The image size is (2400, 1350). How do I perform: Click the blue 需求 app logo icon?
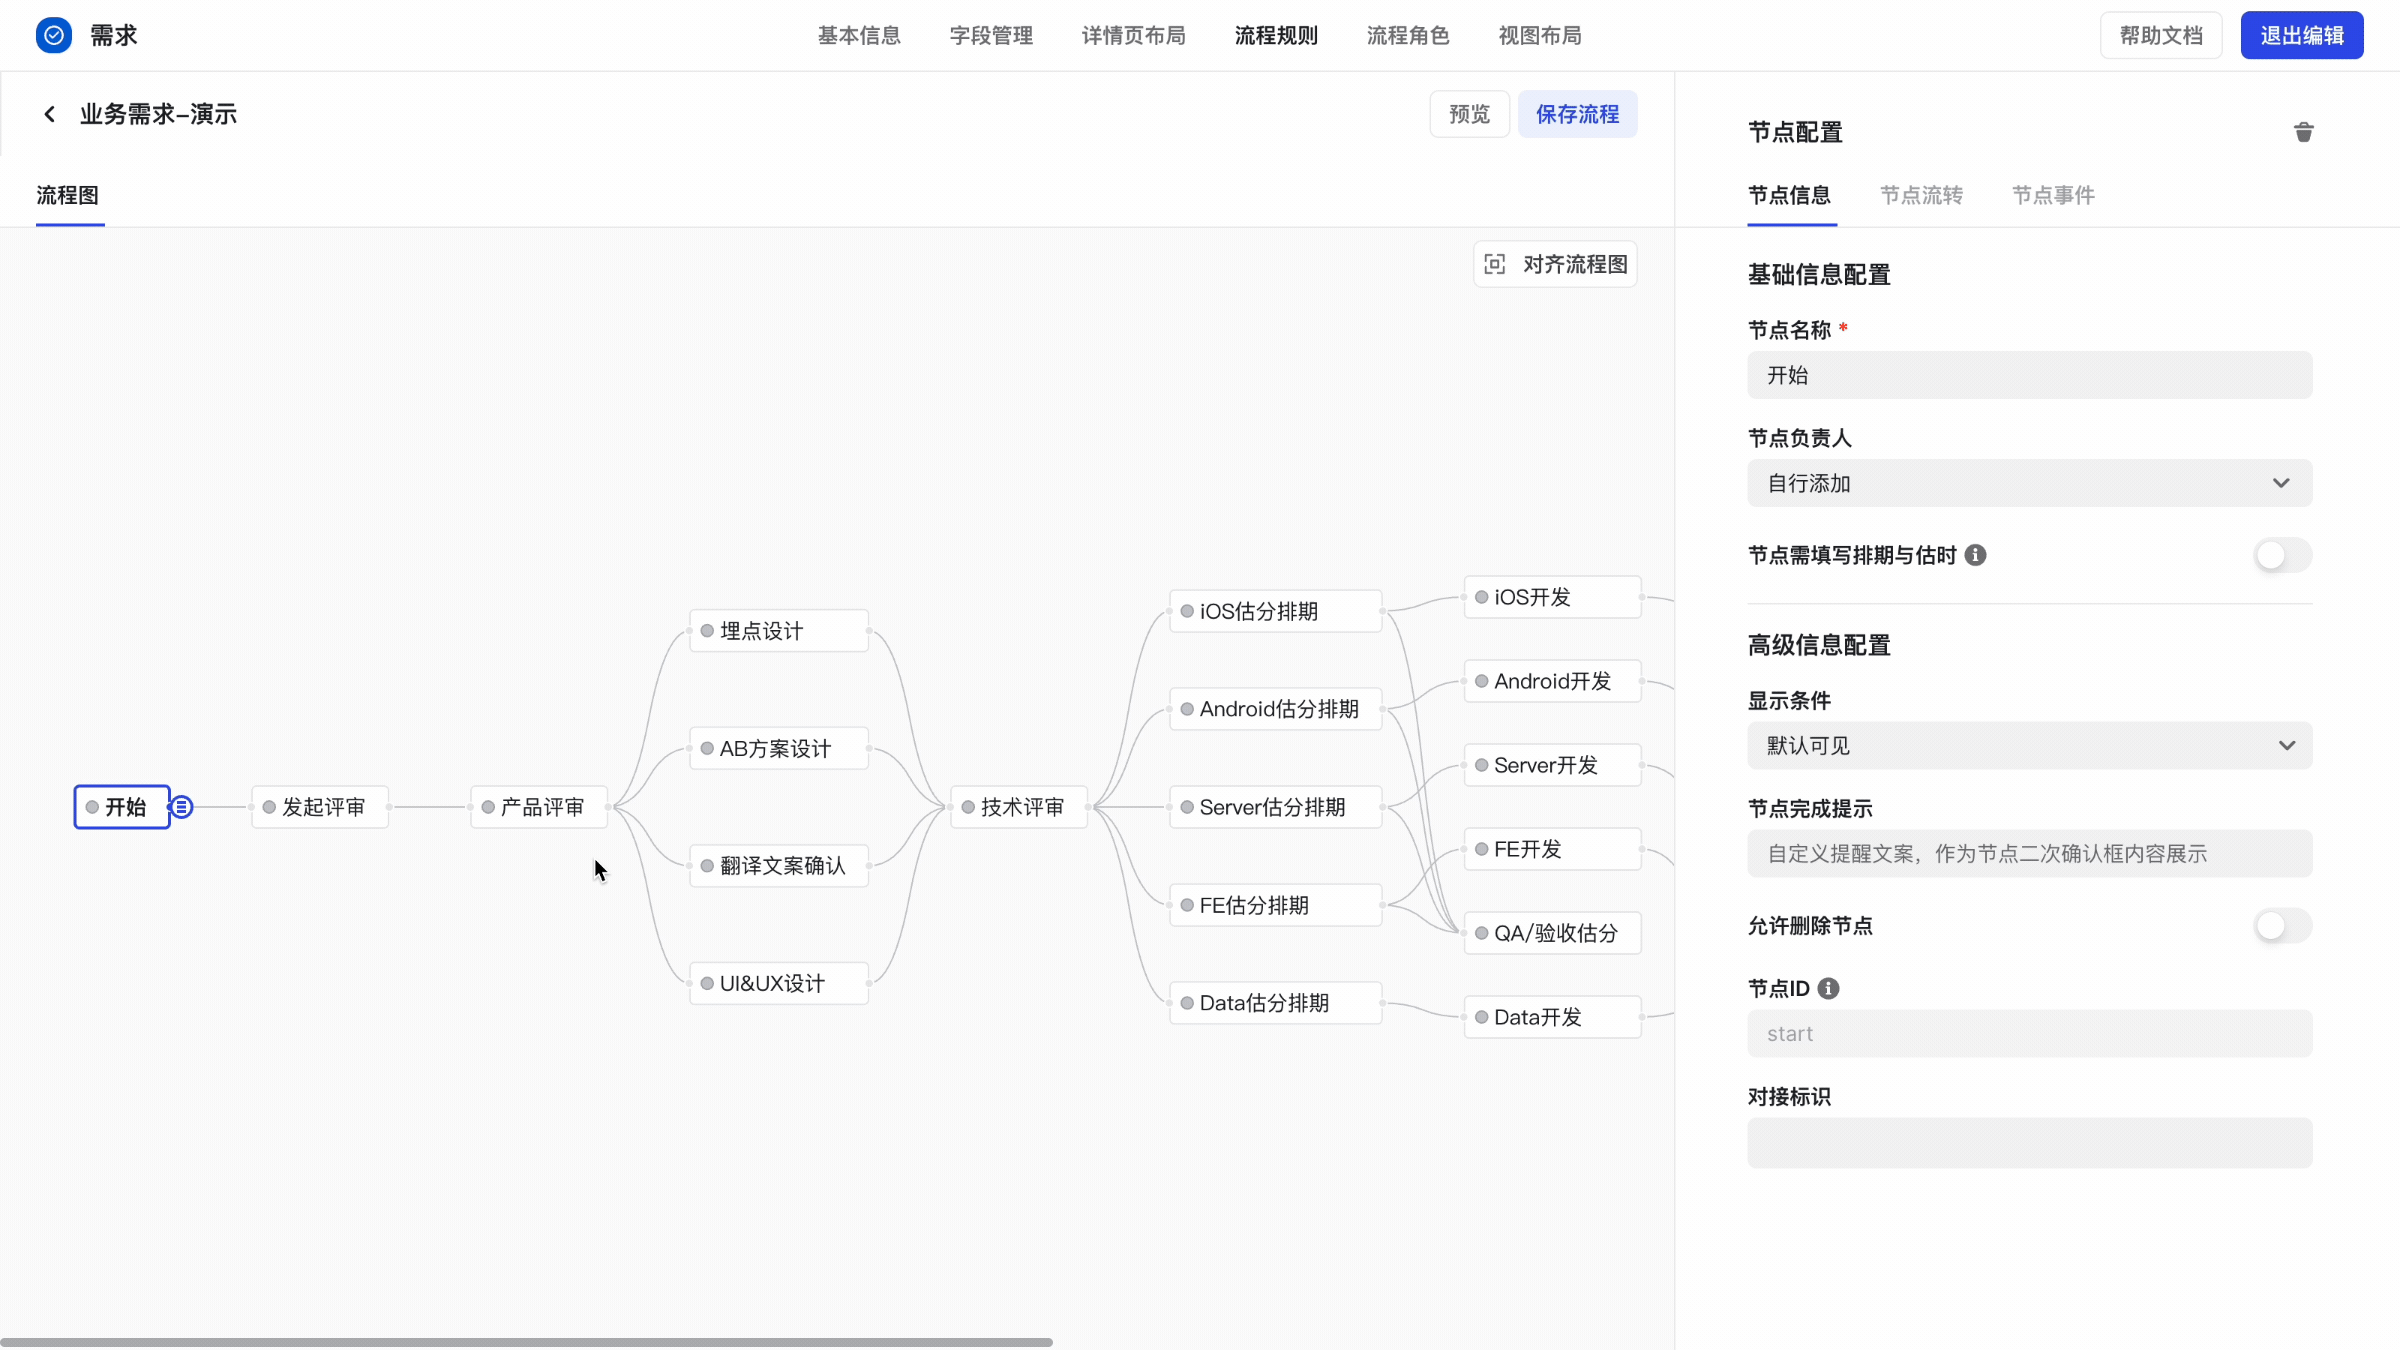(x=54, y=36)
